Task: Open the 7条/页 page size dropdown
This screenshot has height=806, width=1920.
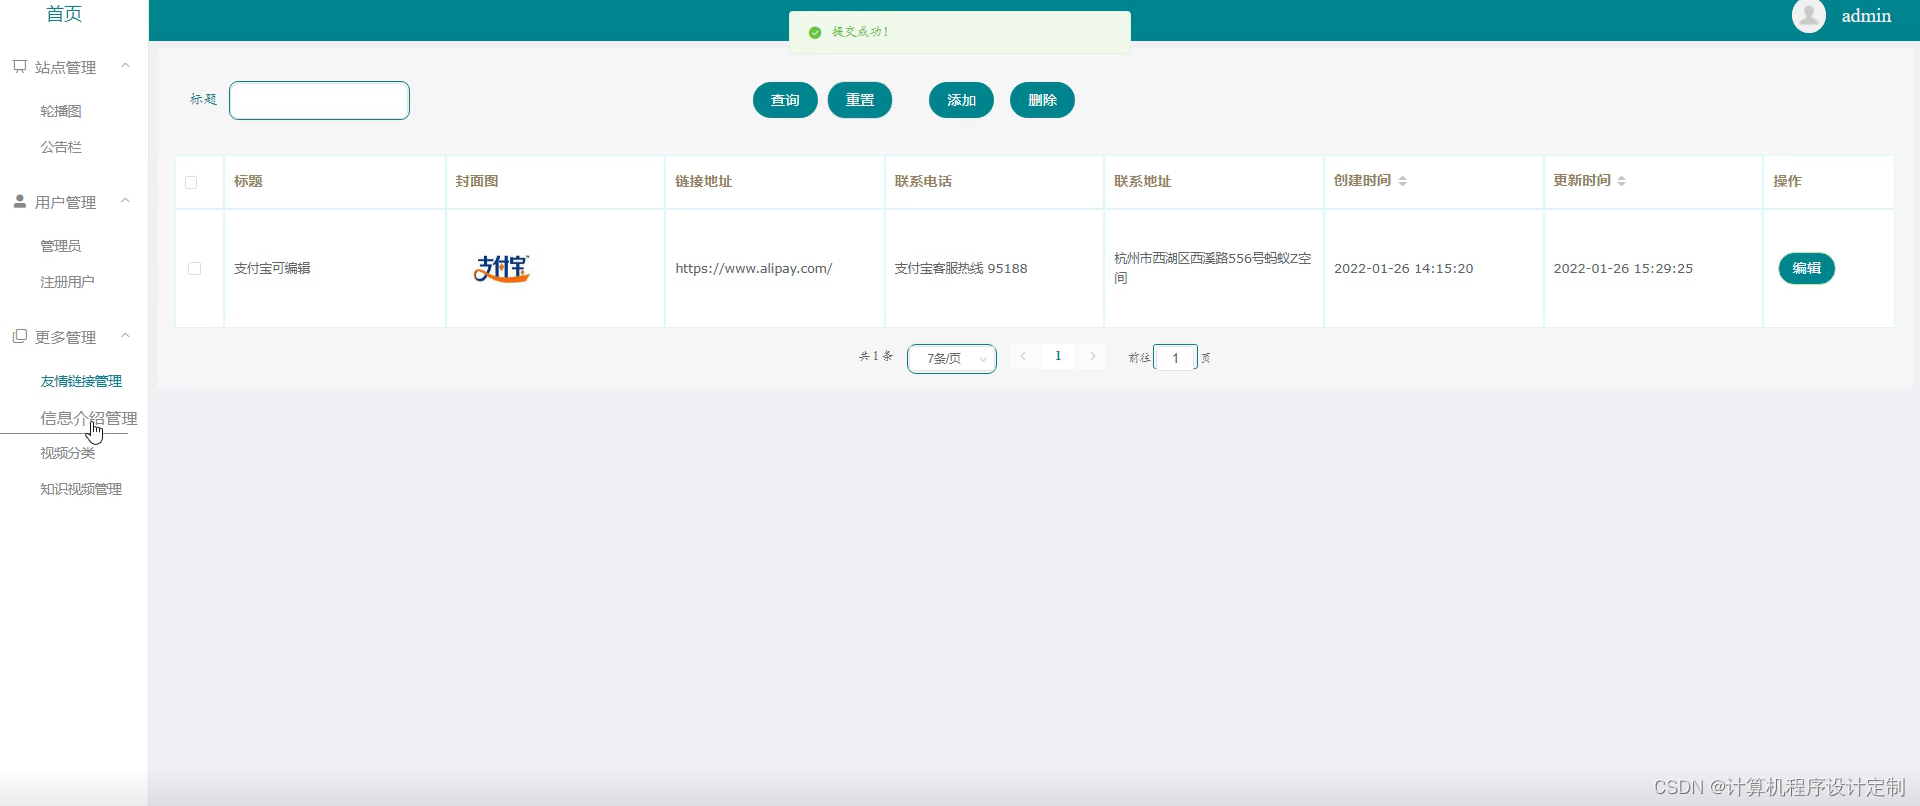Action: 951,358
